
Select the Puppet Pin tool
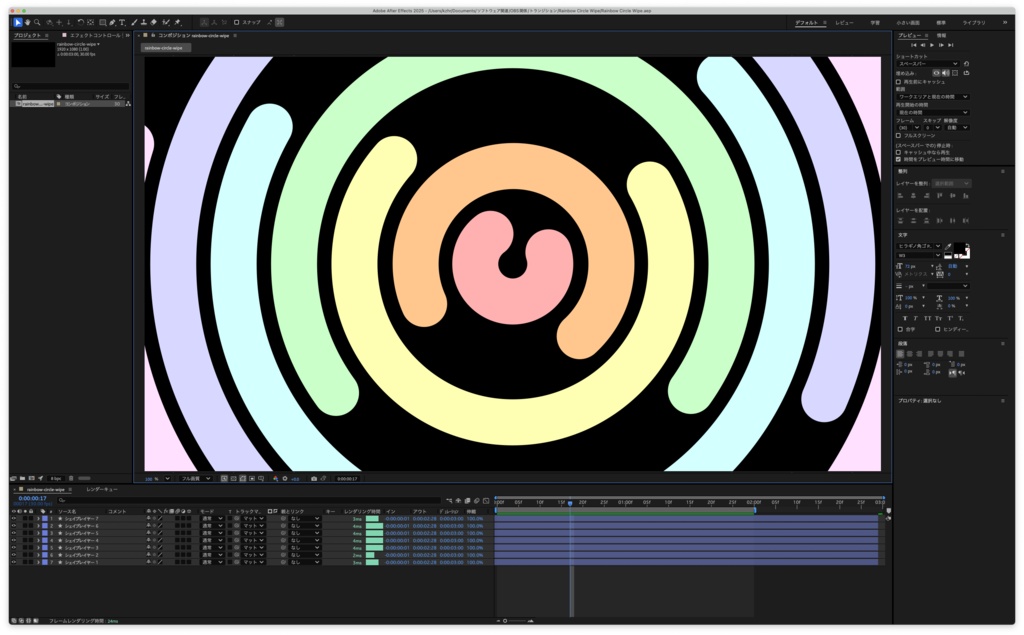pos(177,22)
